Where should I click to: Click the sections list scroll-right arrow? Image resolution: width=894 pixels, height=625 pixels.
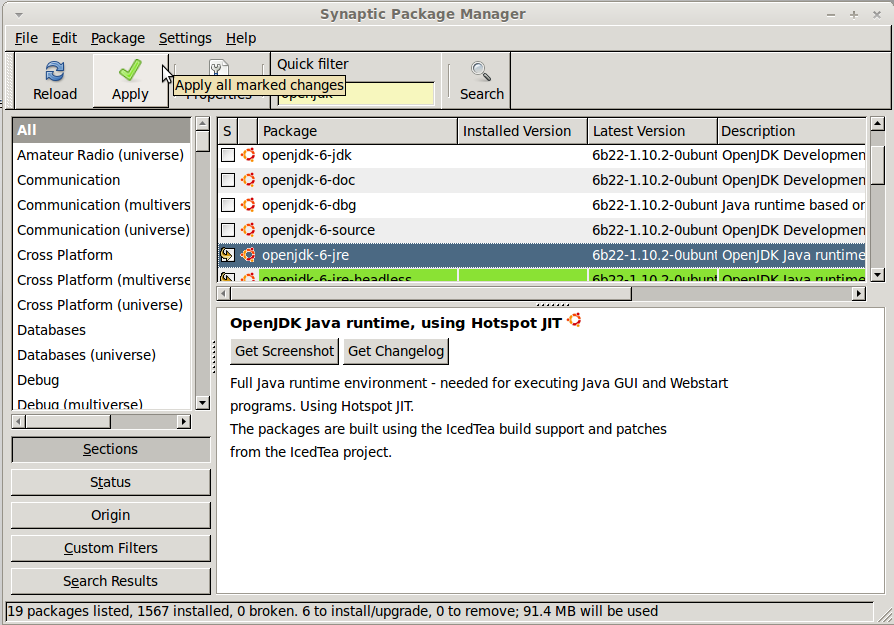[184, 421]
